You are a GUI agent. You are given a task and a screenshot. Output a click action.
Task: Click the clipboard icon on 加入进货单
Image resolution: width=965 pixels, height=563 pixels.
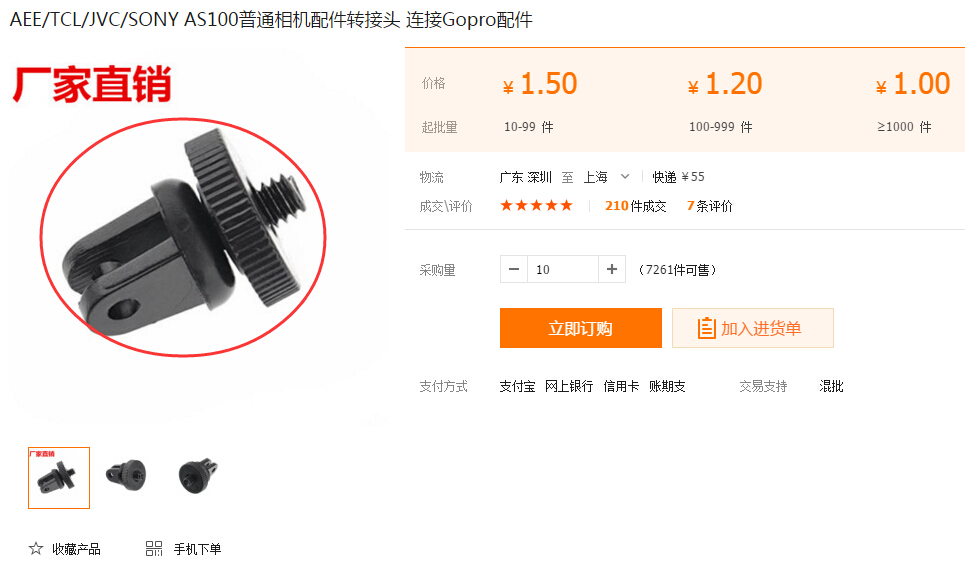point(706,328)
